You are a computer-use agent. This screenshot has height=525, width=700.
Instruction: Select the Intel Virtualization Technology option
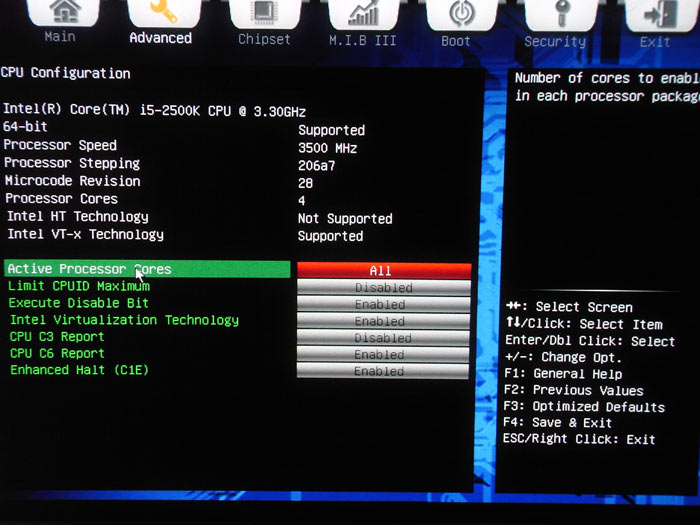pos(125,320)
